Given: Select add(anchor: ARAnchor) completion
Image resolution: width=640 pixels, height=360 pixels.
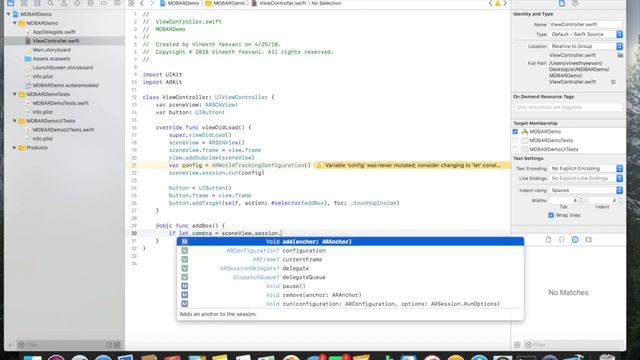Looking at the screenshot, I should point(350,242).
